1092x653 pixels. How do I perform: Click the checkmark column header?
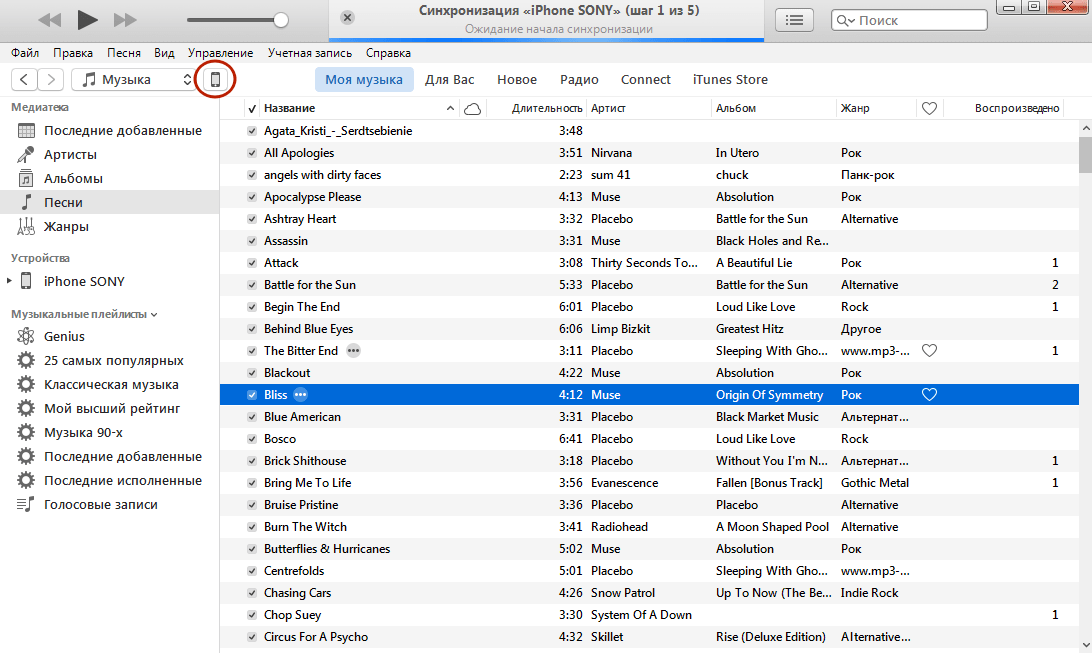tap(252, 109)
